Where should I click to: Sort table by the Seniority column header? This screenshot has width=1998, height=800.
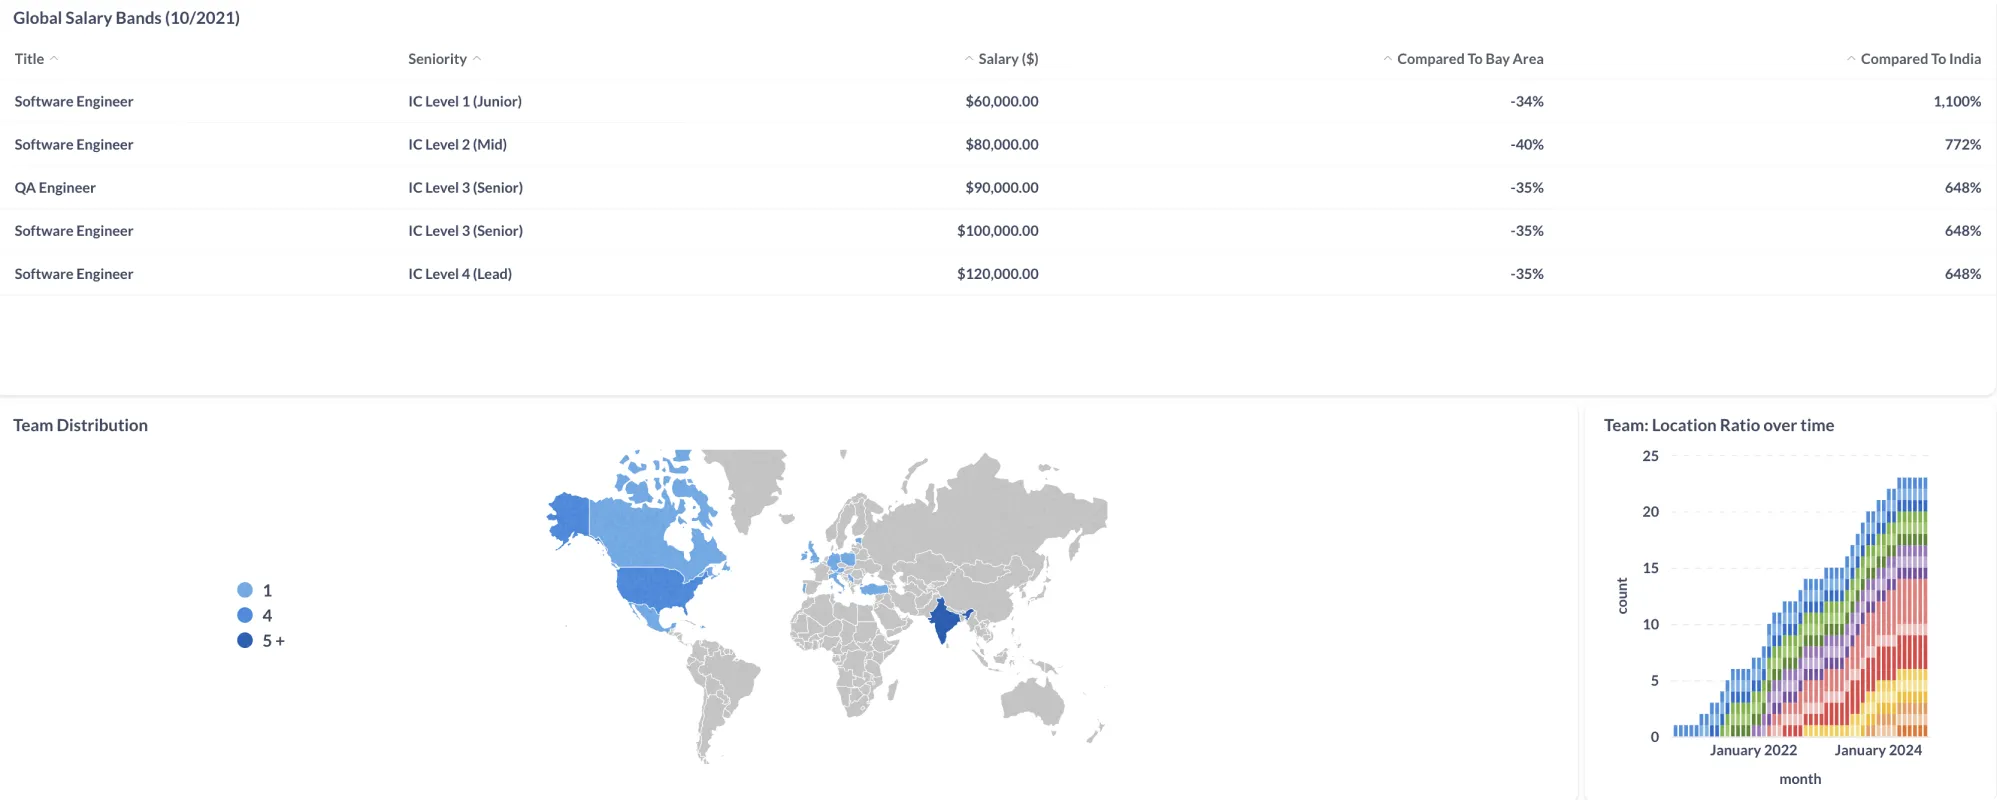437,59
